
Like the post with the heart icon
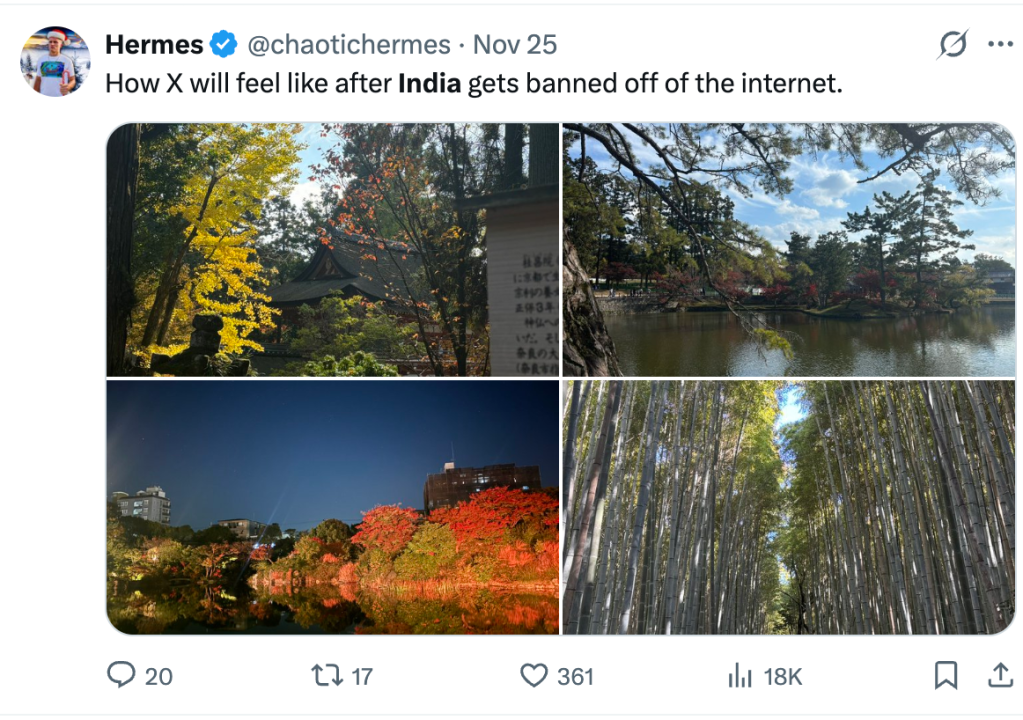[x=534, y=676]
